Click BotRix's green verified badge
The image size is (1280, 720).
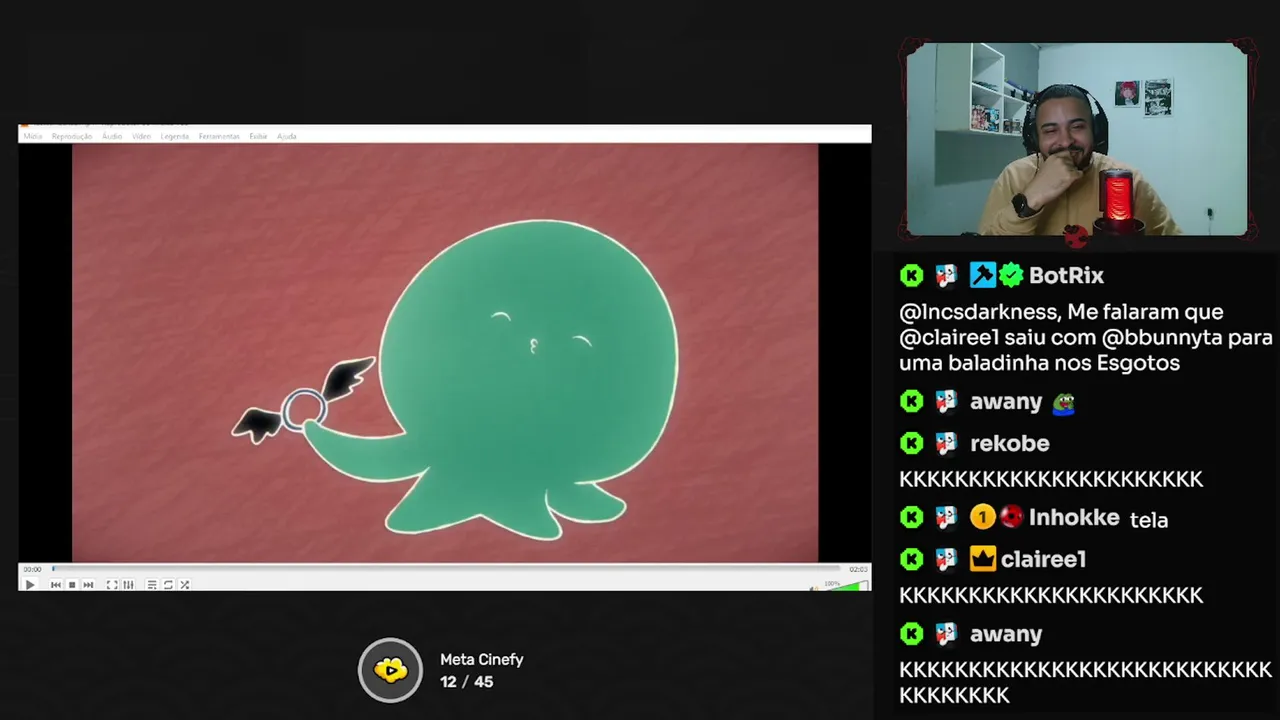tap(1011, 275)
